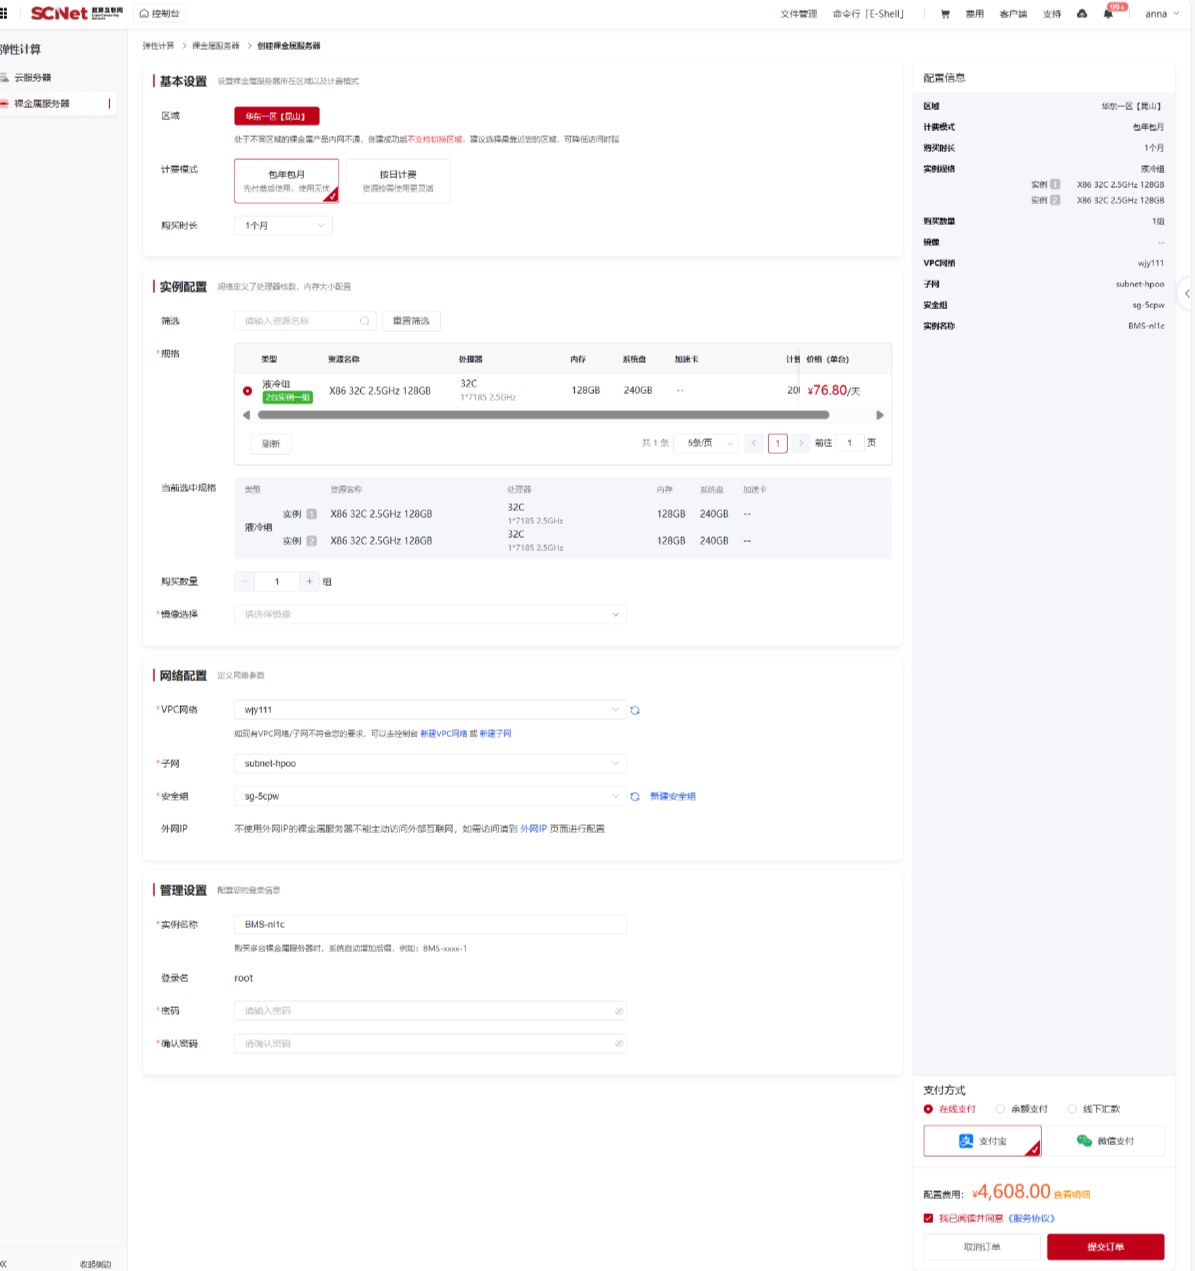
Task: Open the 子网 subnet-hpoo dropdown
Action: click(x=430, y=763)
